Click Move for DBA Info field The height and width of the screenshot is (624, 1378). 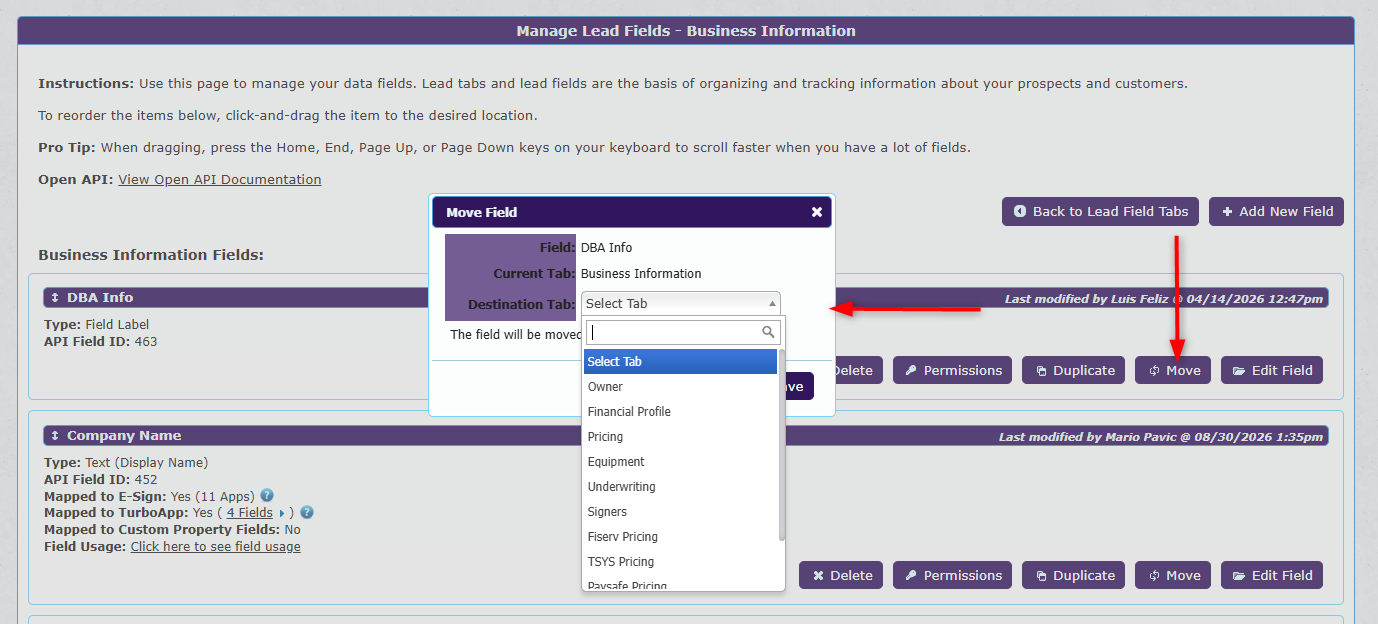coord(1173,370)
